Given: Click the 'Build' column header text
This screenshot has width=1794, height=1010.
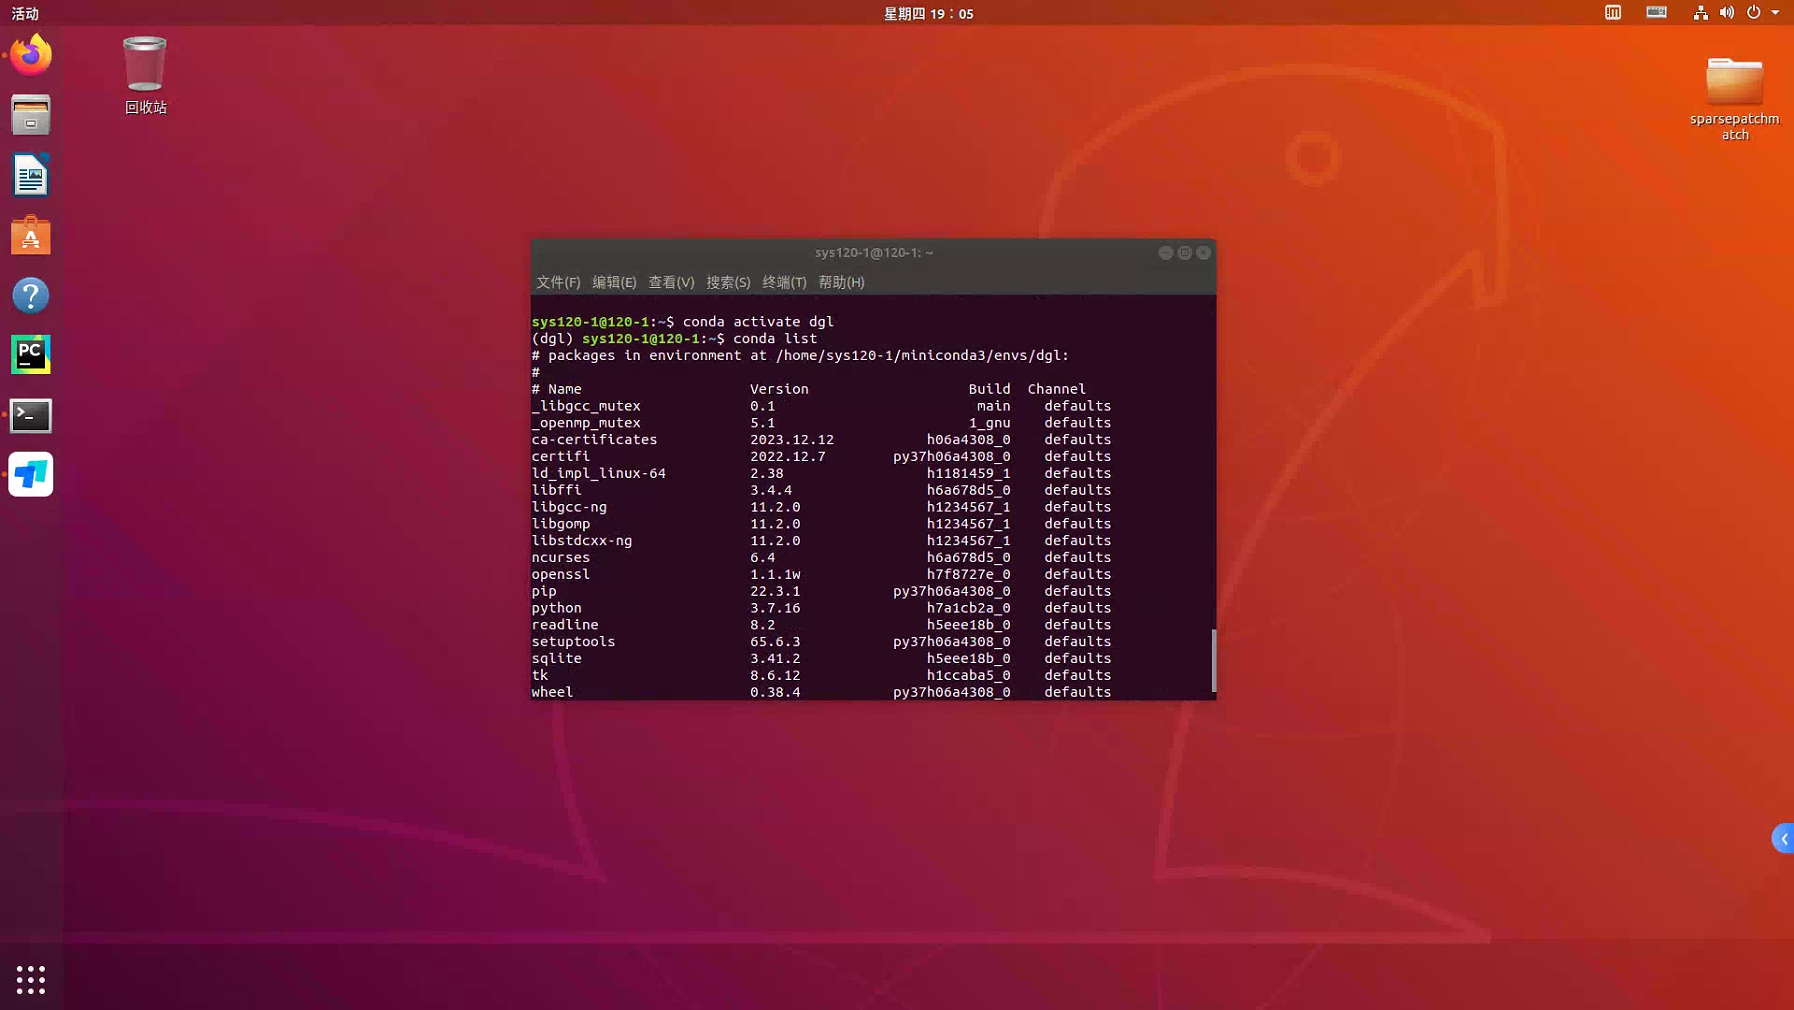Looking at the screenshot, I should tap(989, 389).
